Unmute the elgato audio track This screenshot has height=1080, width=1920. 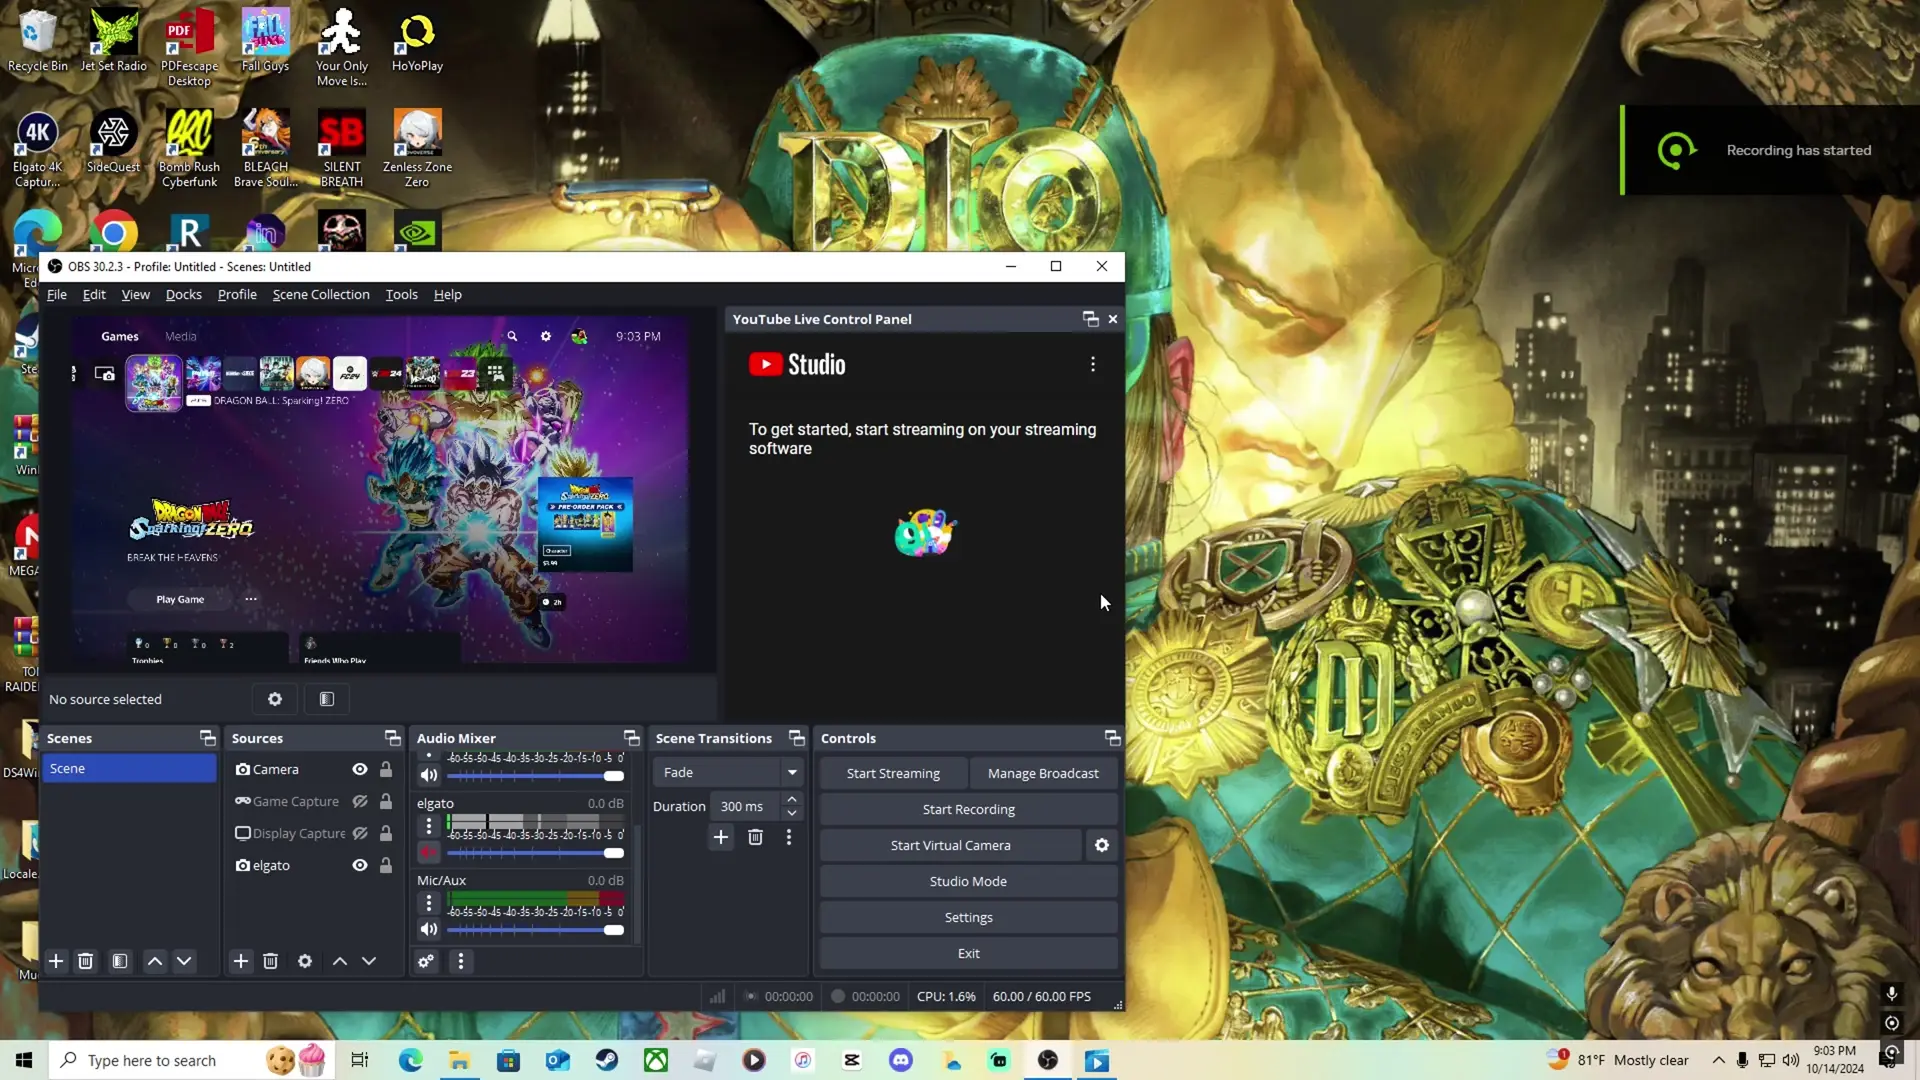tap(428, 852)
